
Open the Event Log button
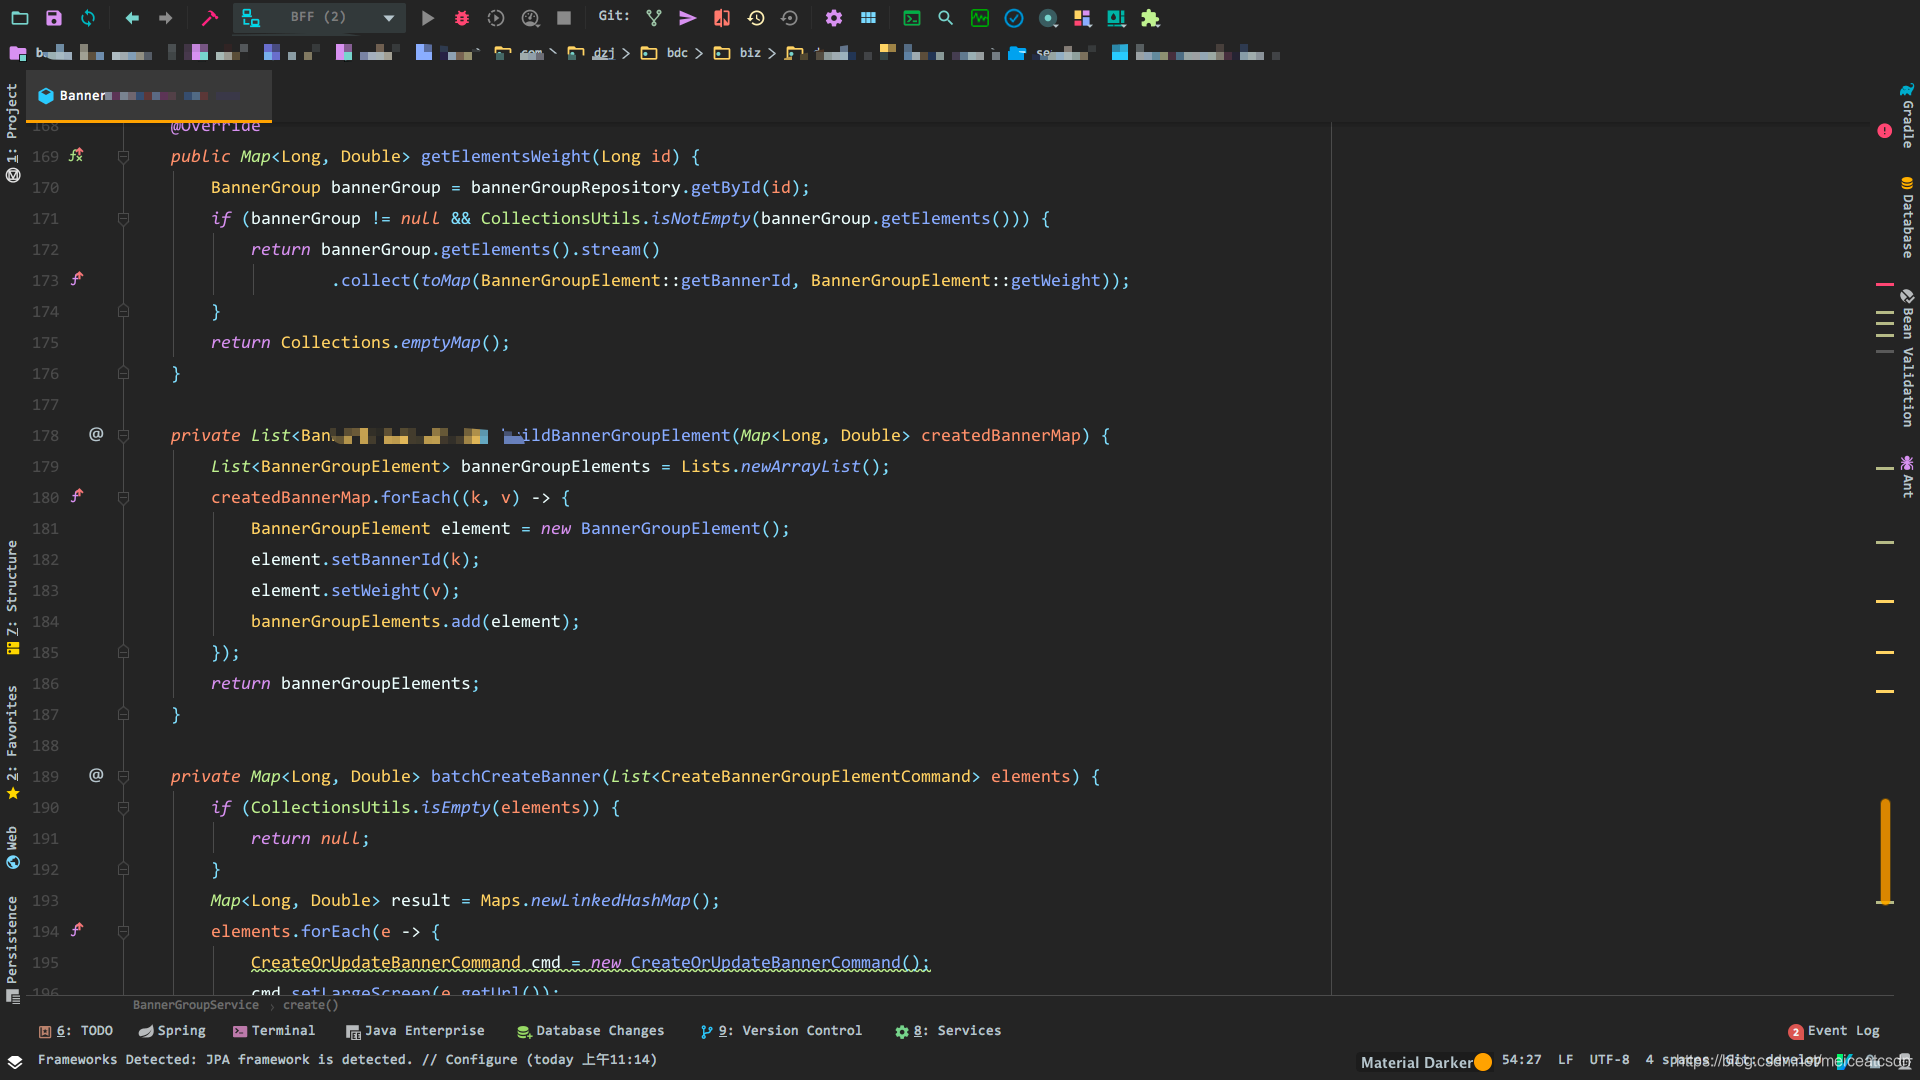(x=1834, y=1031)
